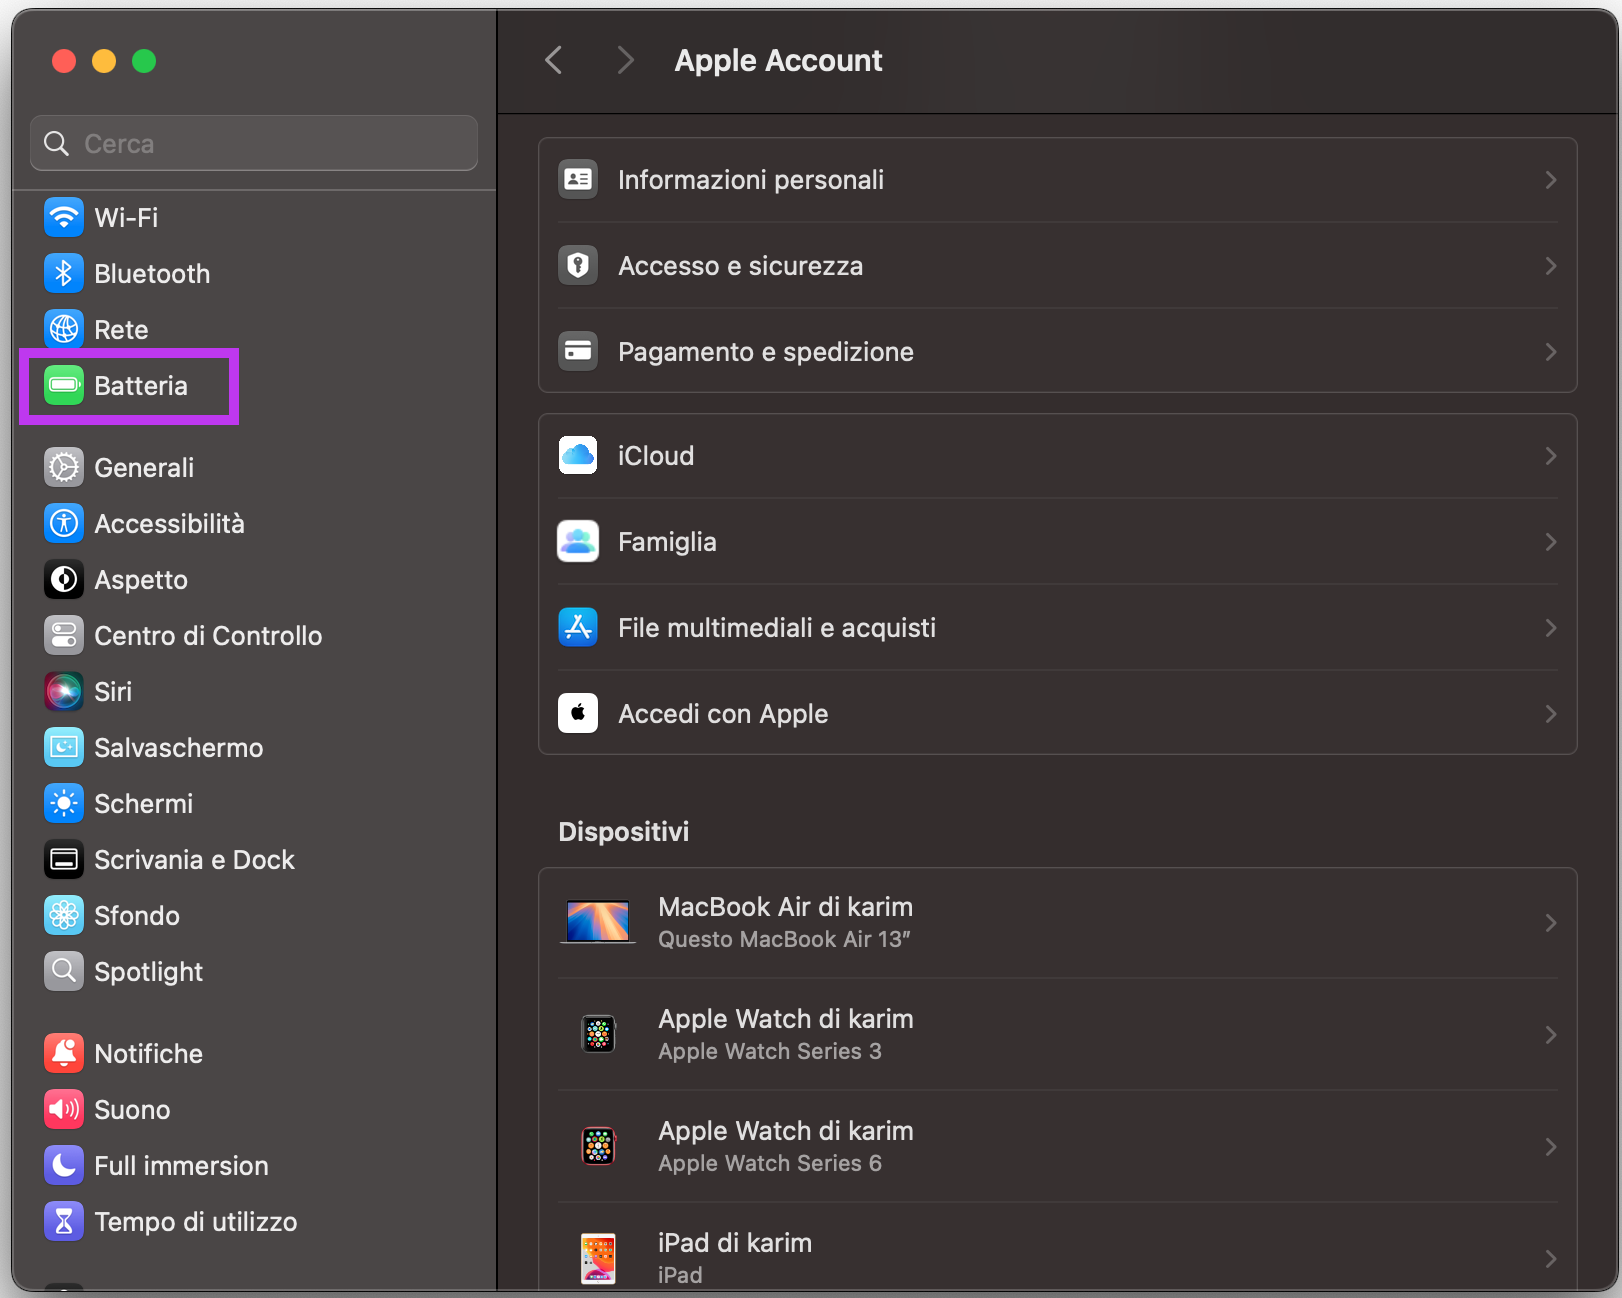Screen dimensions: 1622x1298
Task: Open Accesso e sicurezza via its chevron
Action: [x=1551, y=266]
